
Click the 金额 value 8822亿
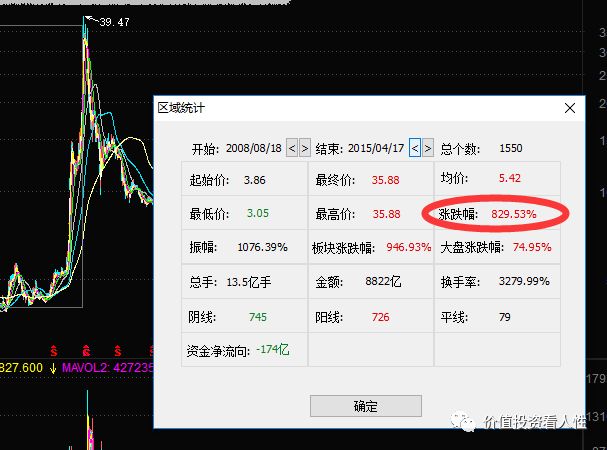pyautogui.click(x=383, y=281)
